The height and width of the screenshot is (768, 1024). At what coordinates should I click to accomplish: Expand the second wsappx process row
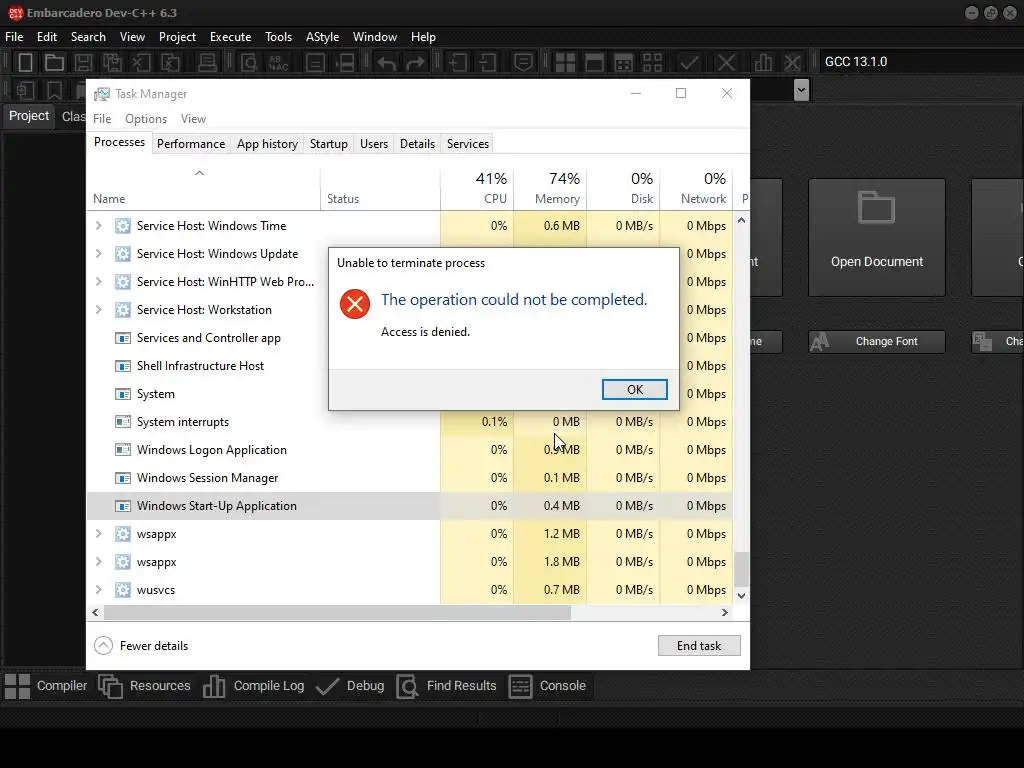(99, 562)
